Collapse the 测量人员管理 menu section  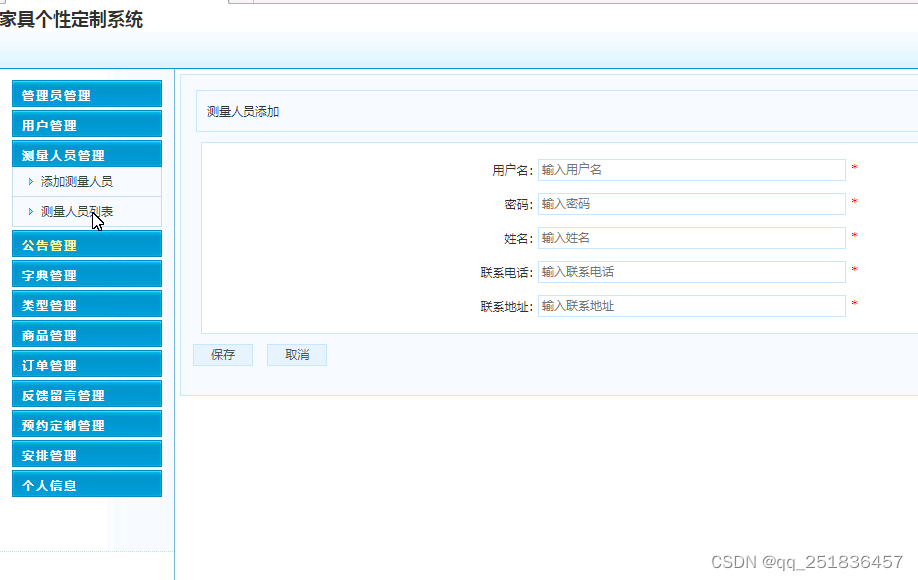(x=87, y=155)
